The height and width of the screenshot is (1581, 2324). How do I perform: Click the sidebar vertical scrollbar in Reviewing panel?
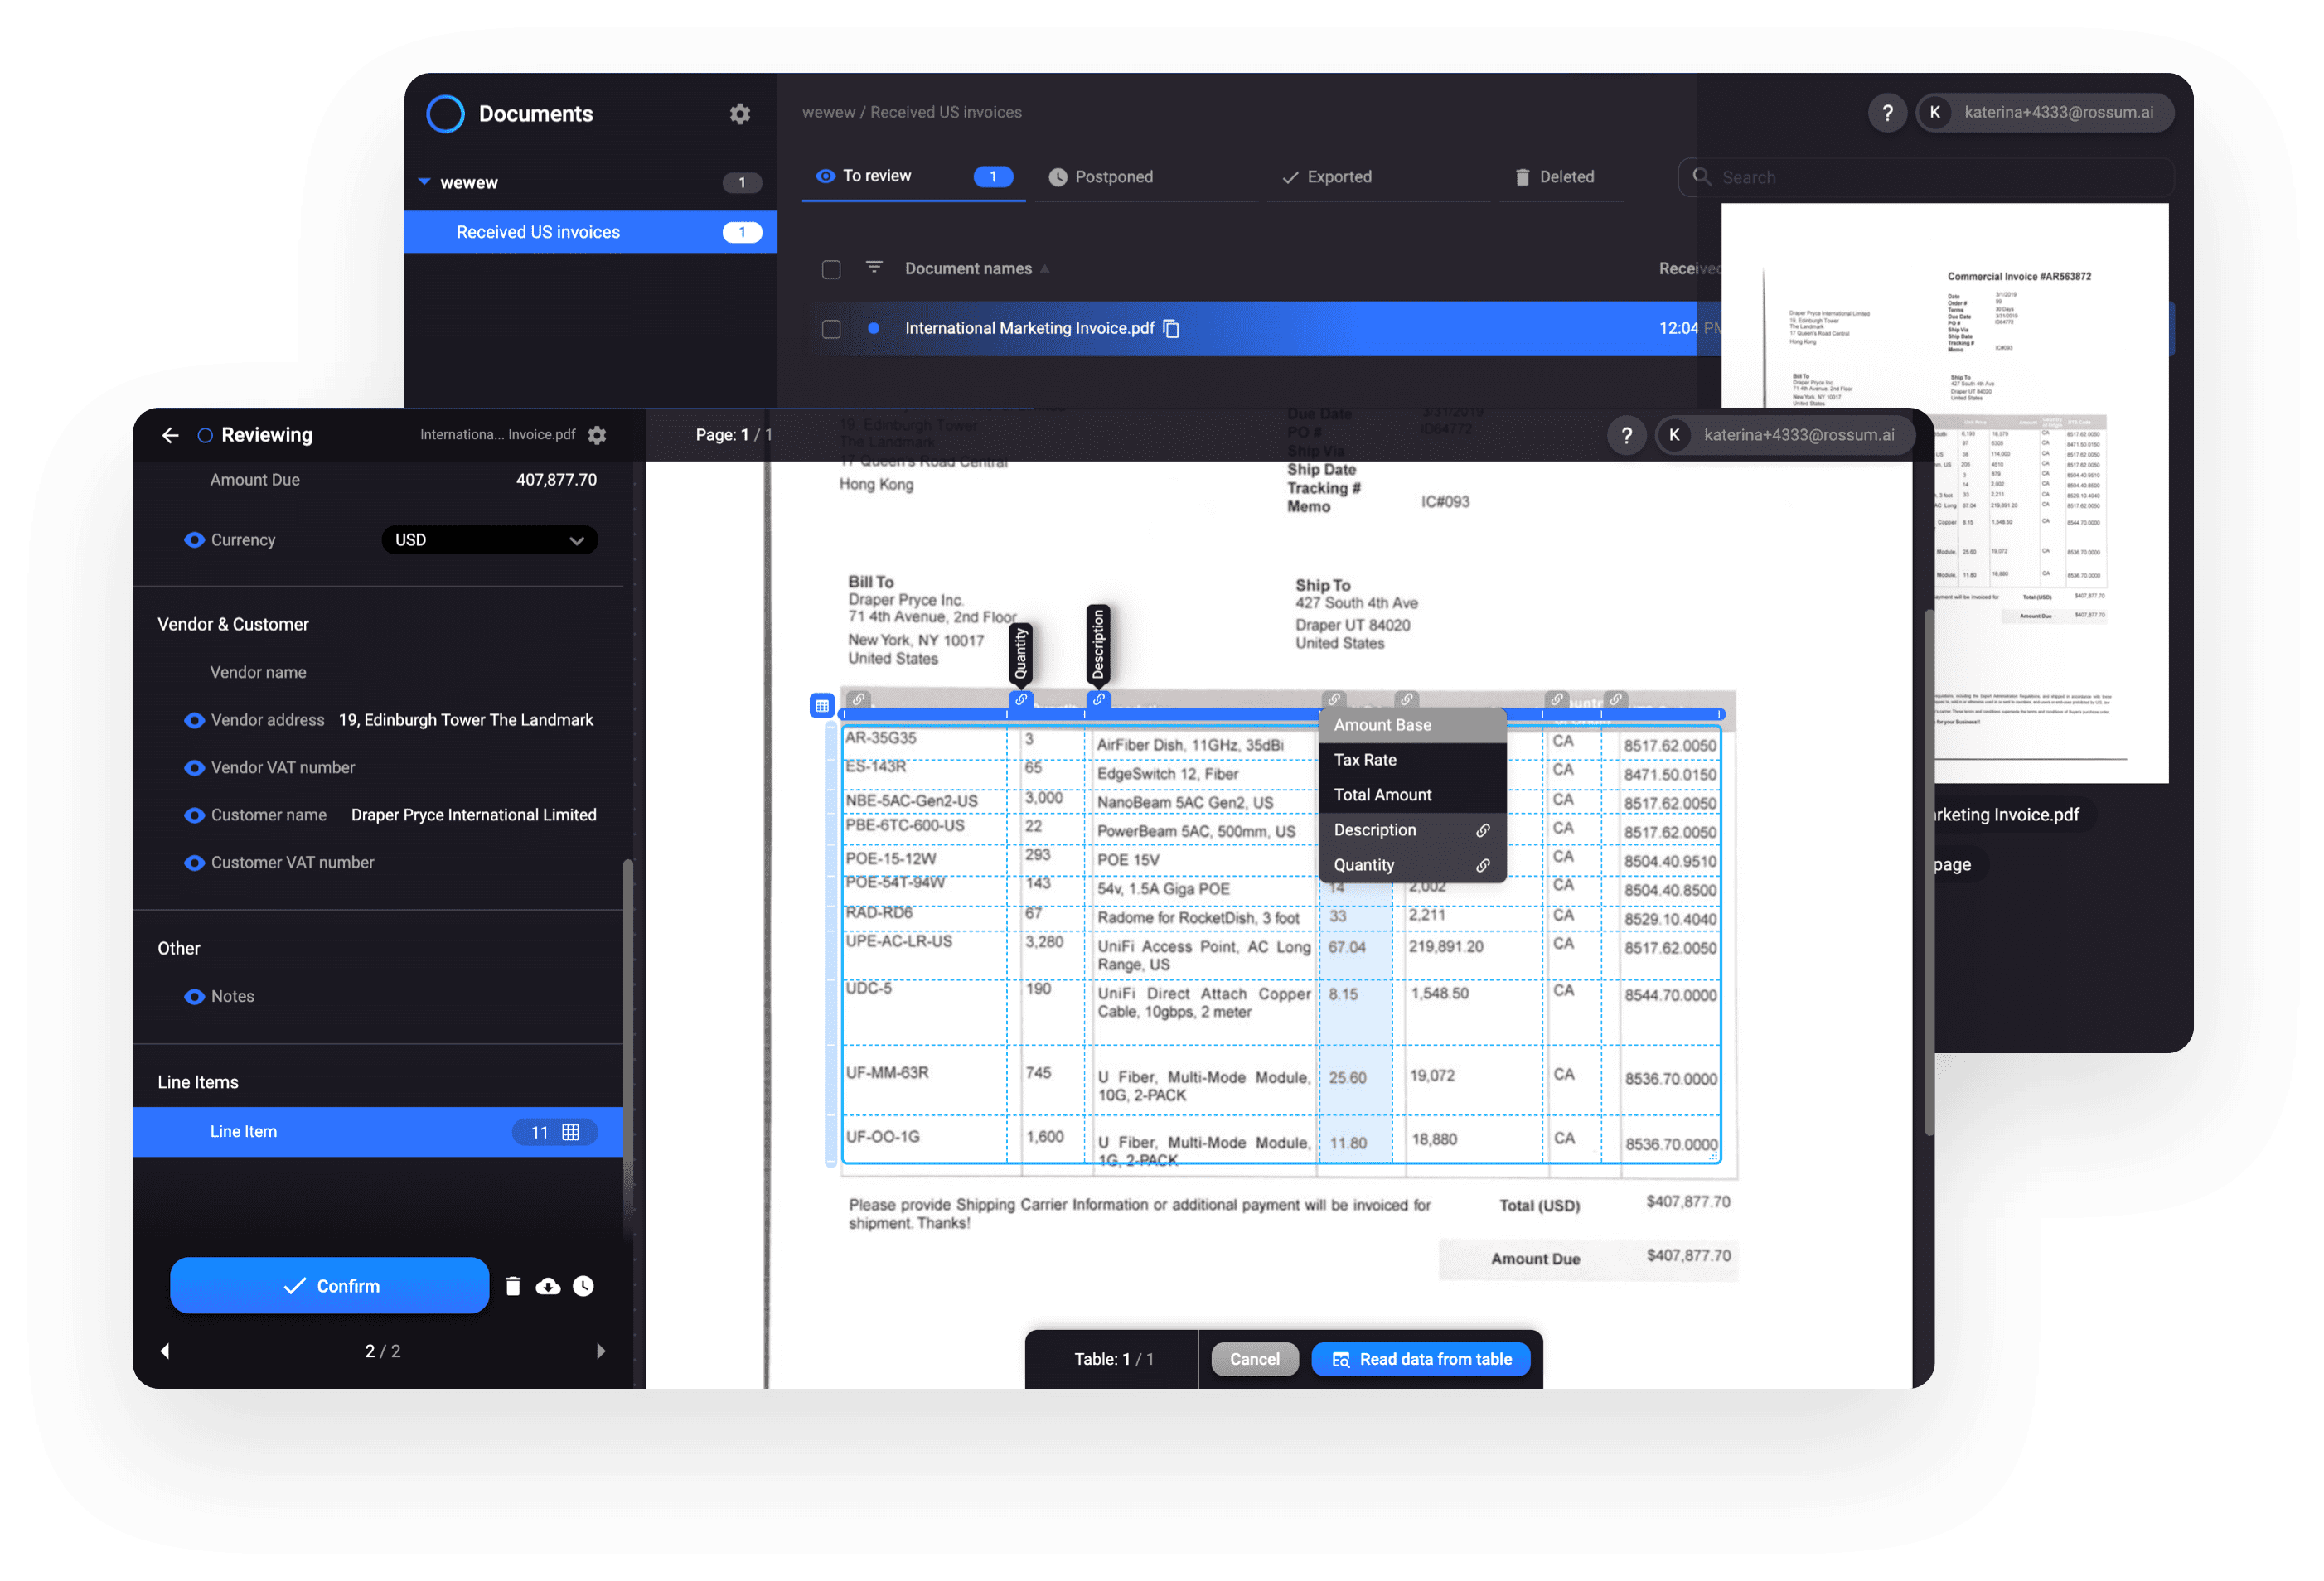pyautogui.click(x=628, y=1050)
